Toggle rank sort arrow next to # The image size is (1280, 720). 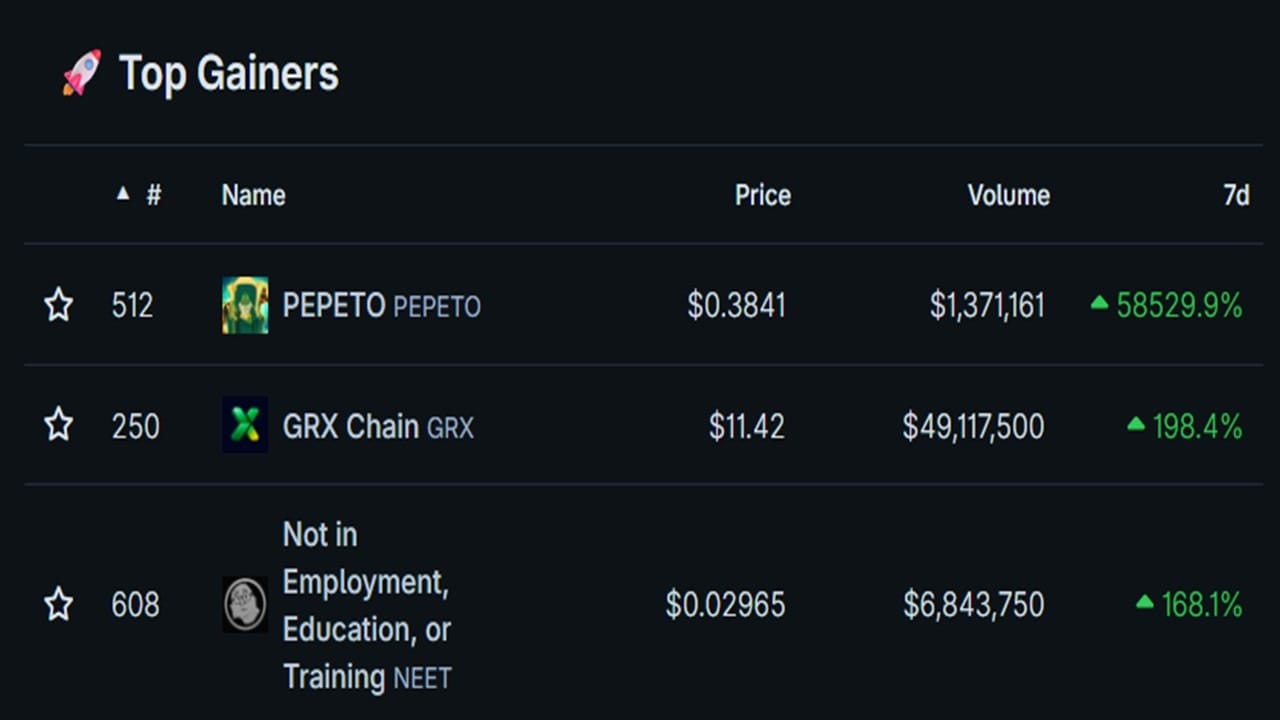click(x=123, y=193)
